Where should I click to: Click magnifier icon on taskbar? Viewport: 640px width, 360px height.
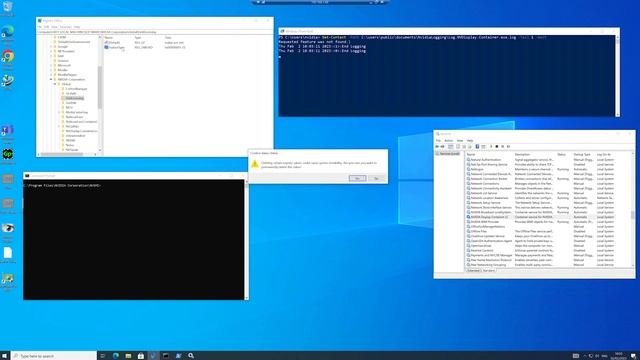pos(191,356)
